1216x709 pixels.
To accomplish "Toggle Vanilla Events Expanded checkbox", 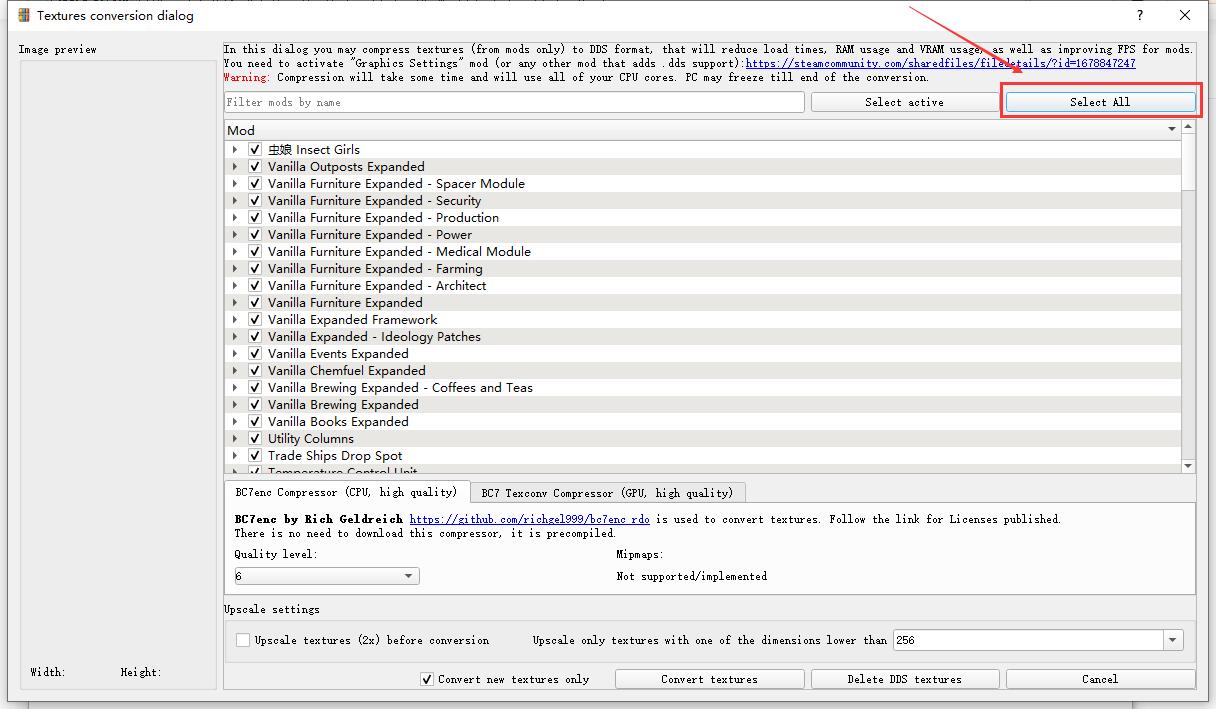I will pos(255,354).
